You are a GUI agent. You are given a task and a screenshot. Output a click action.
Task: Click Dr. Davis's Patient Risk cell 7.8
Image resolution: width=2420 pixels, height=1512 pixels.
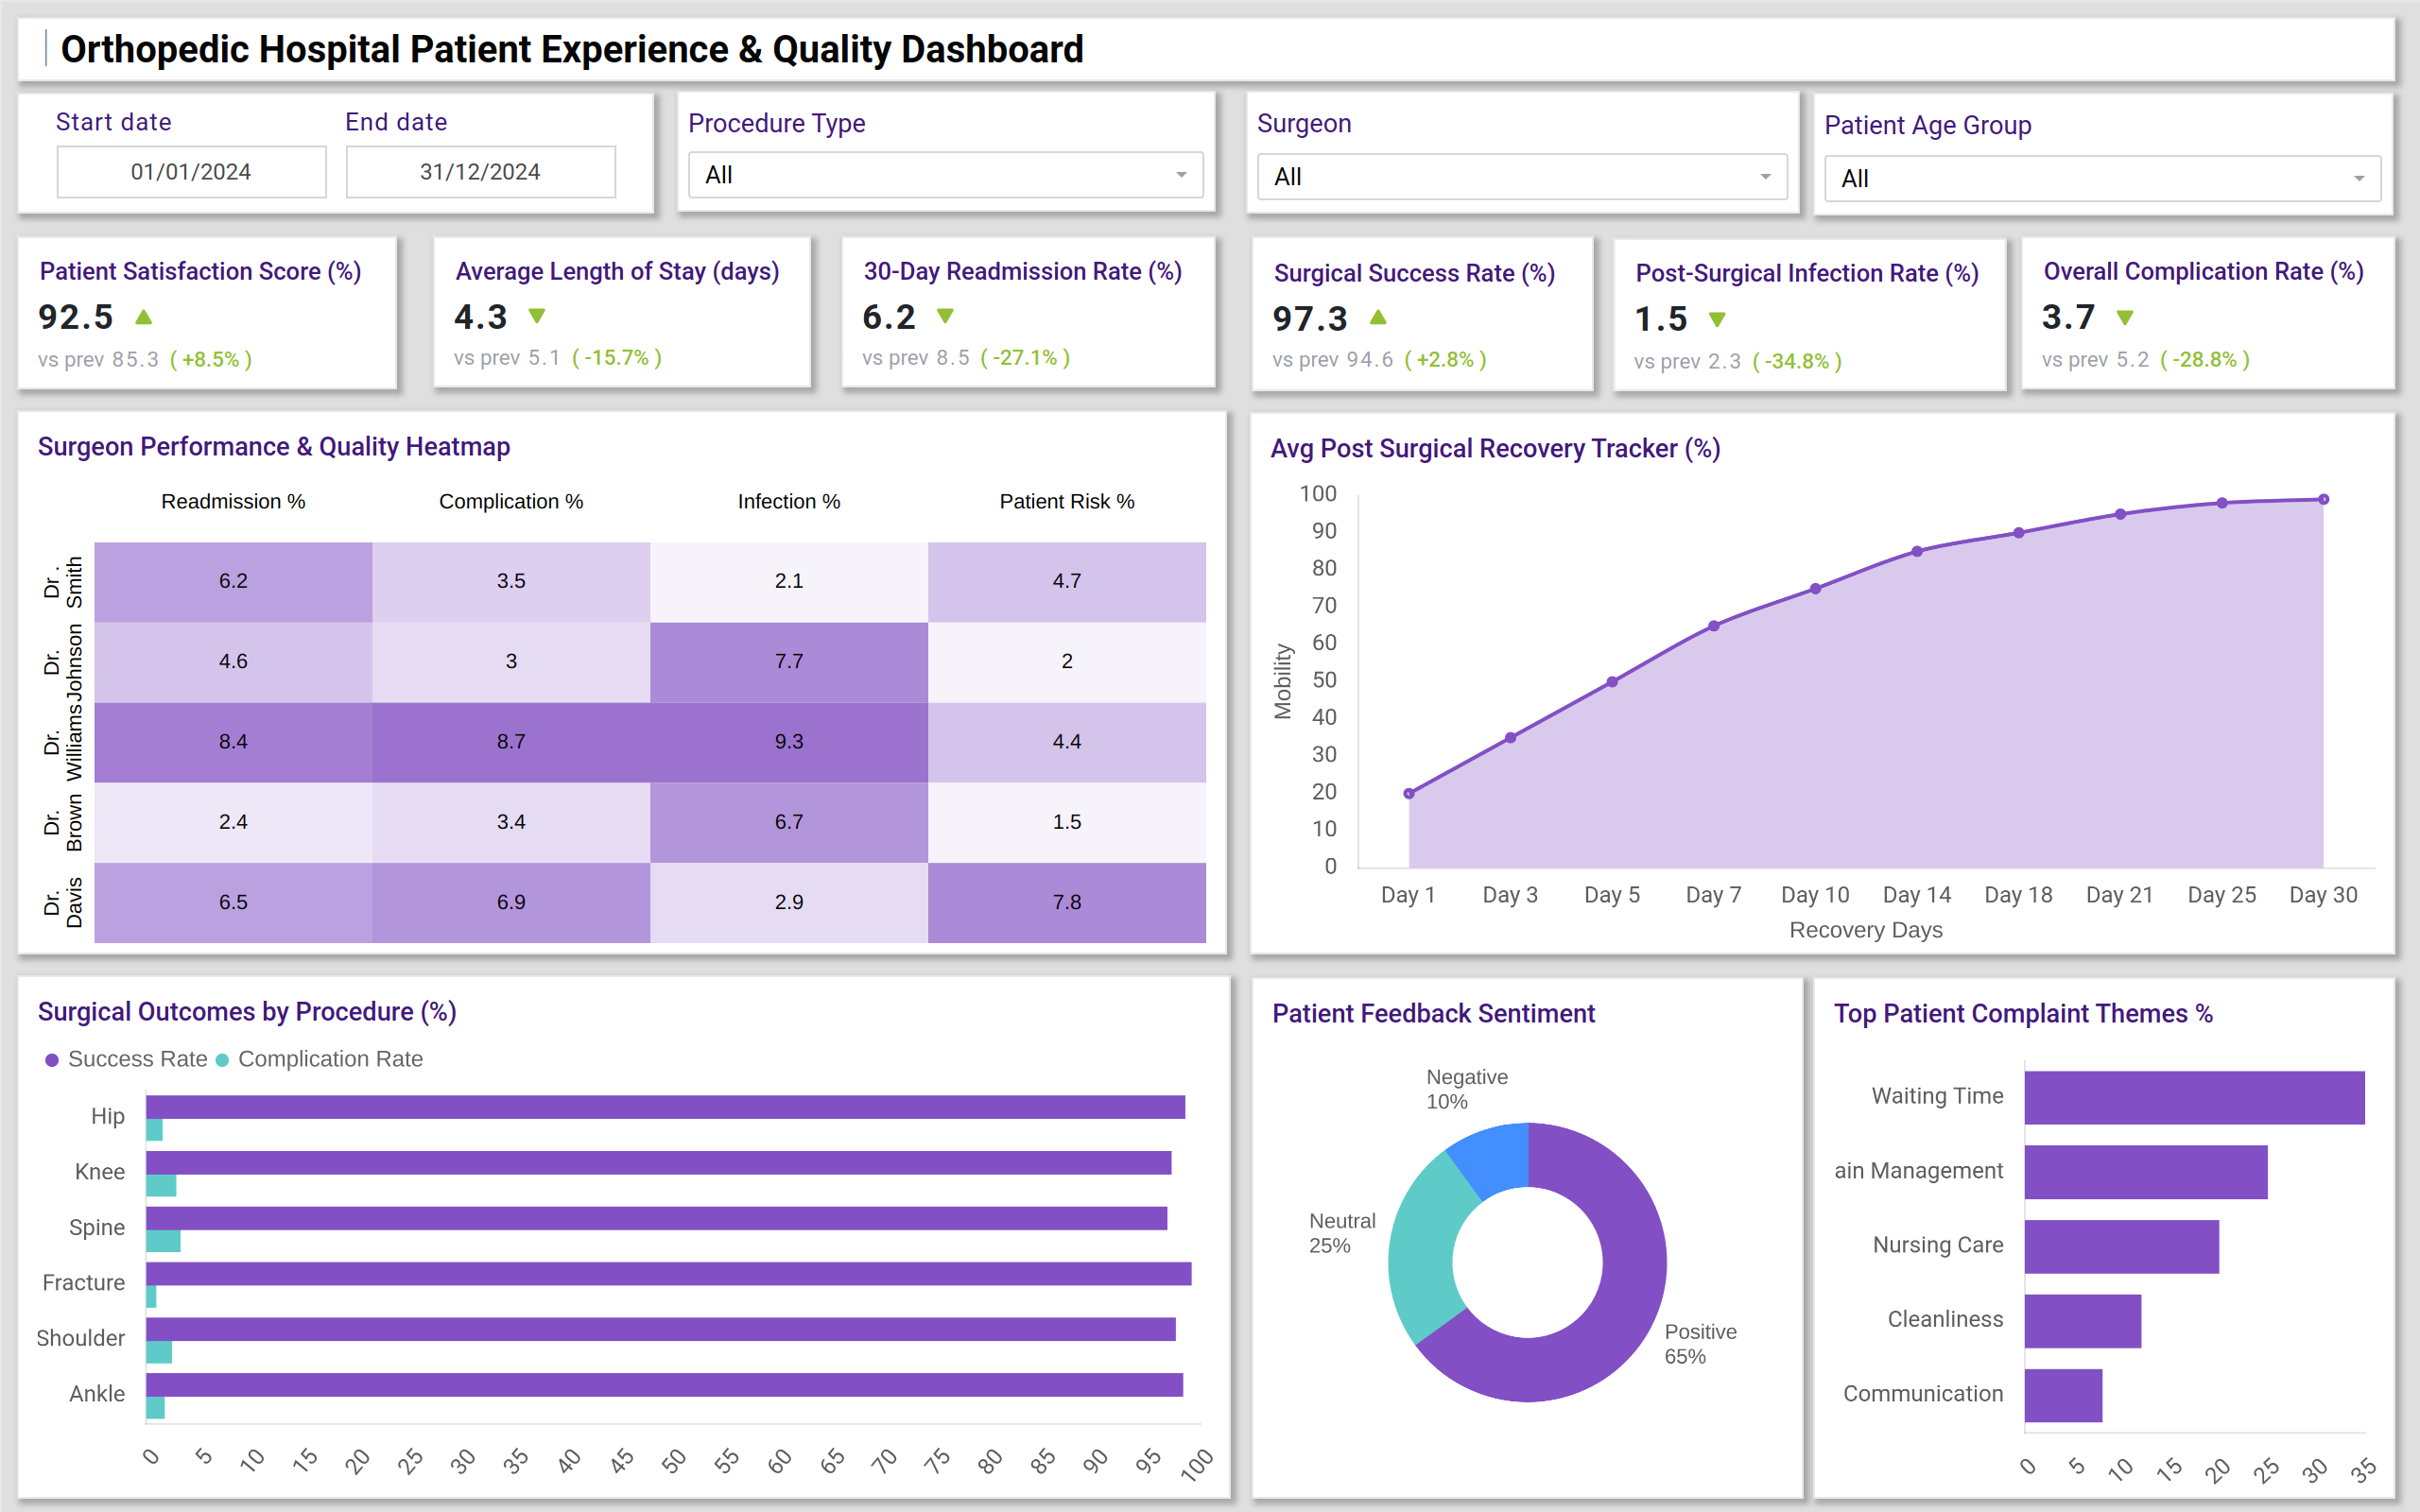[1067, 902]
